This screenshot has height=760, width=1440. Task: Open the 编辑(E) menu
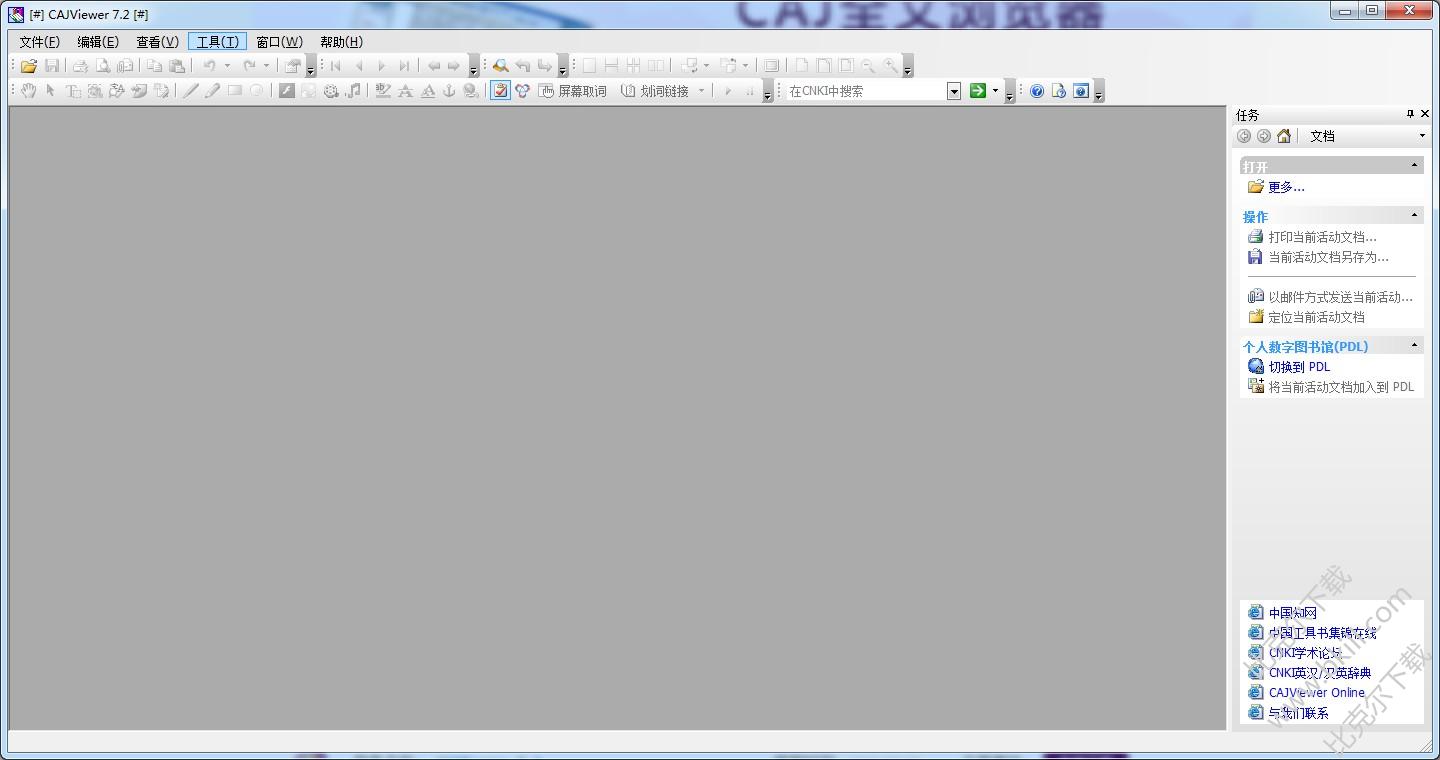click(x=98, y=42)
